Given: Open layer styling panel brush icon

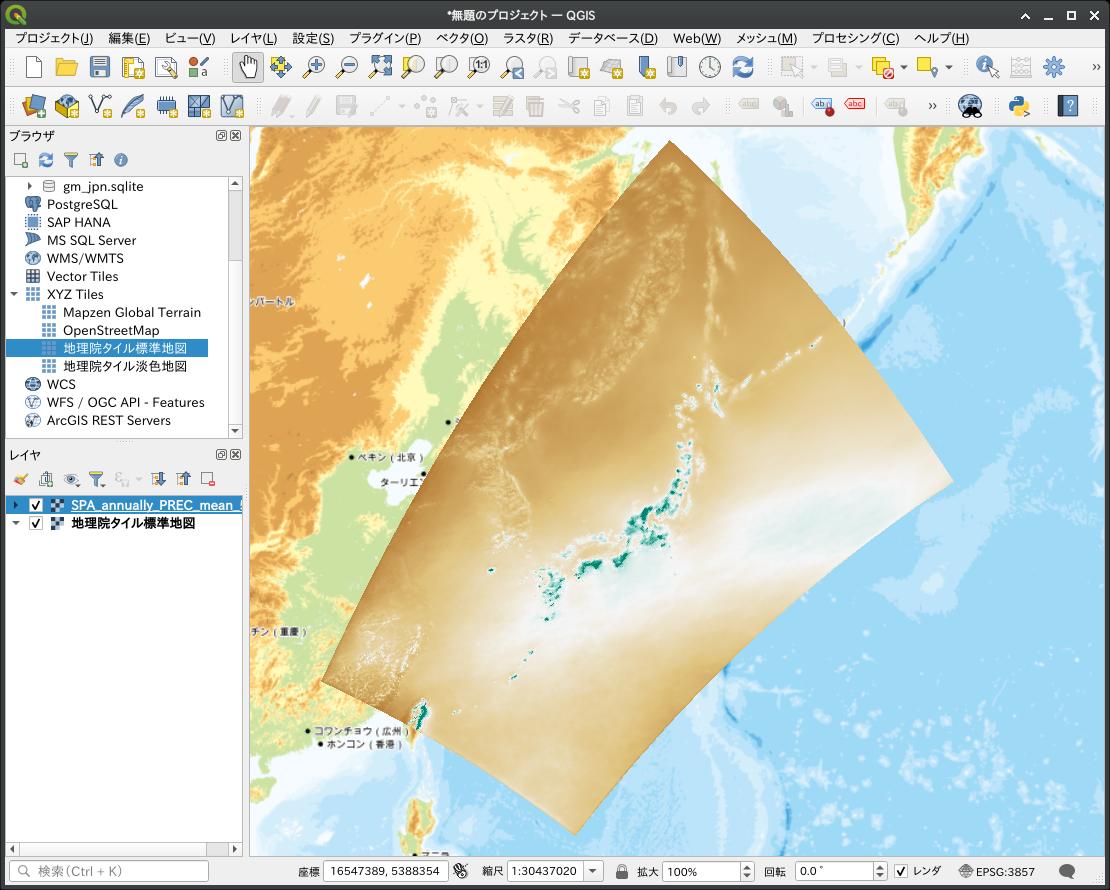Looking at the screenshot, I should (x=21, y=479).
